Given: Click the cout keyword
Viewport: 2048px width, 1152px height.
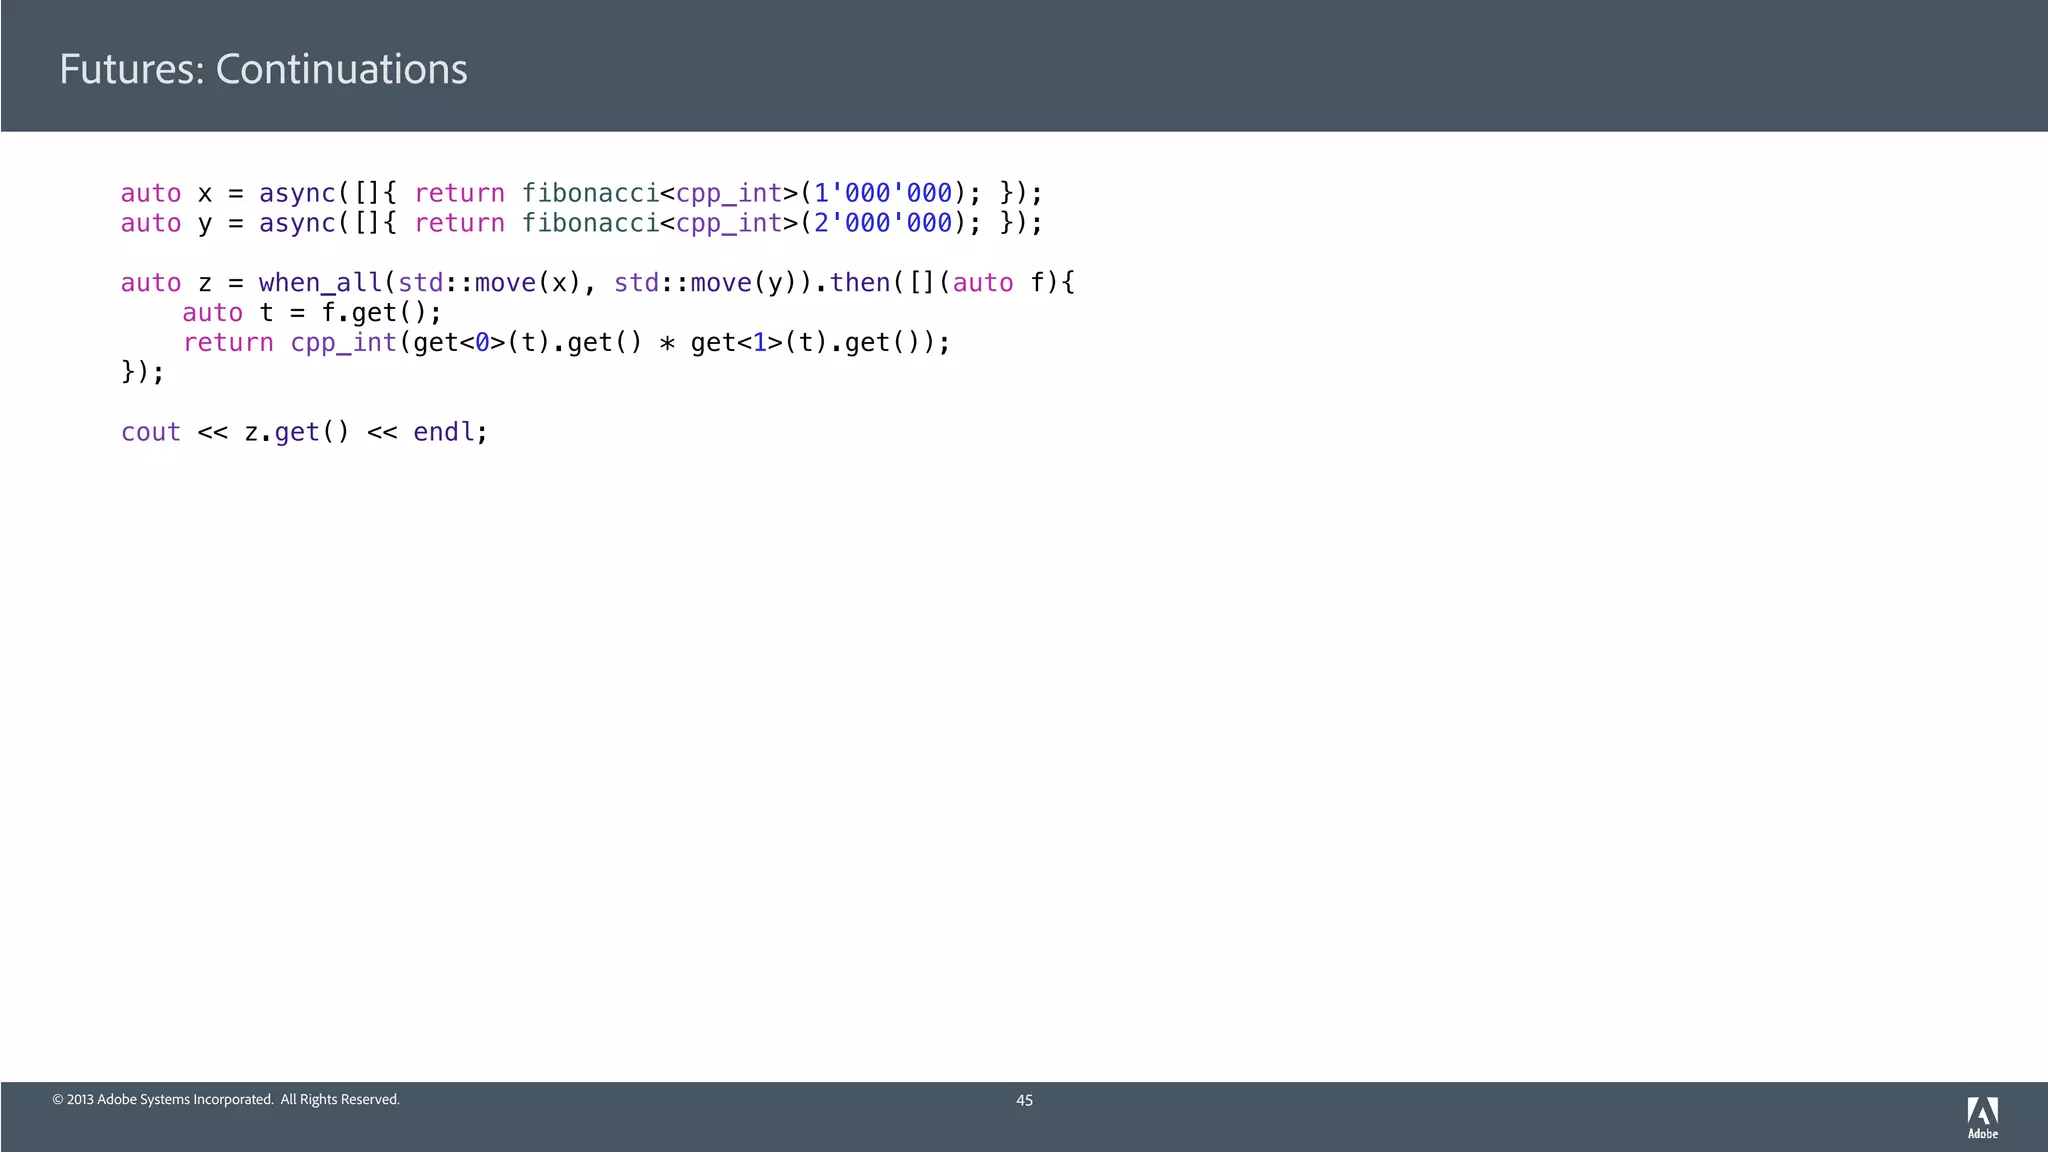Looking at the screenshot, I should coord(151,432).
